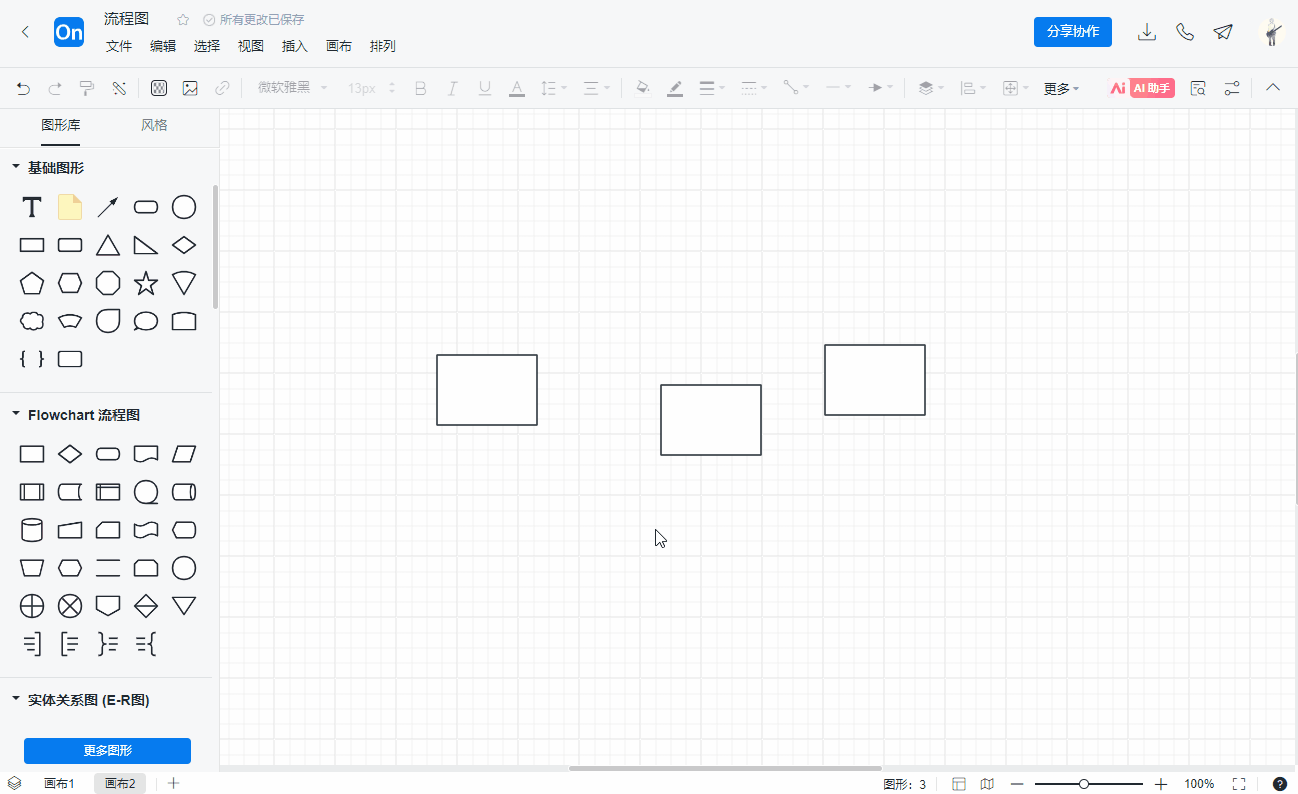
Task: Open the 插入 menu
Action: click(x=295, y=46)
